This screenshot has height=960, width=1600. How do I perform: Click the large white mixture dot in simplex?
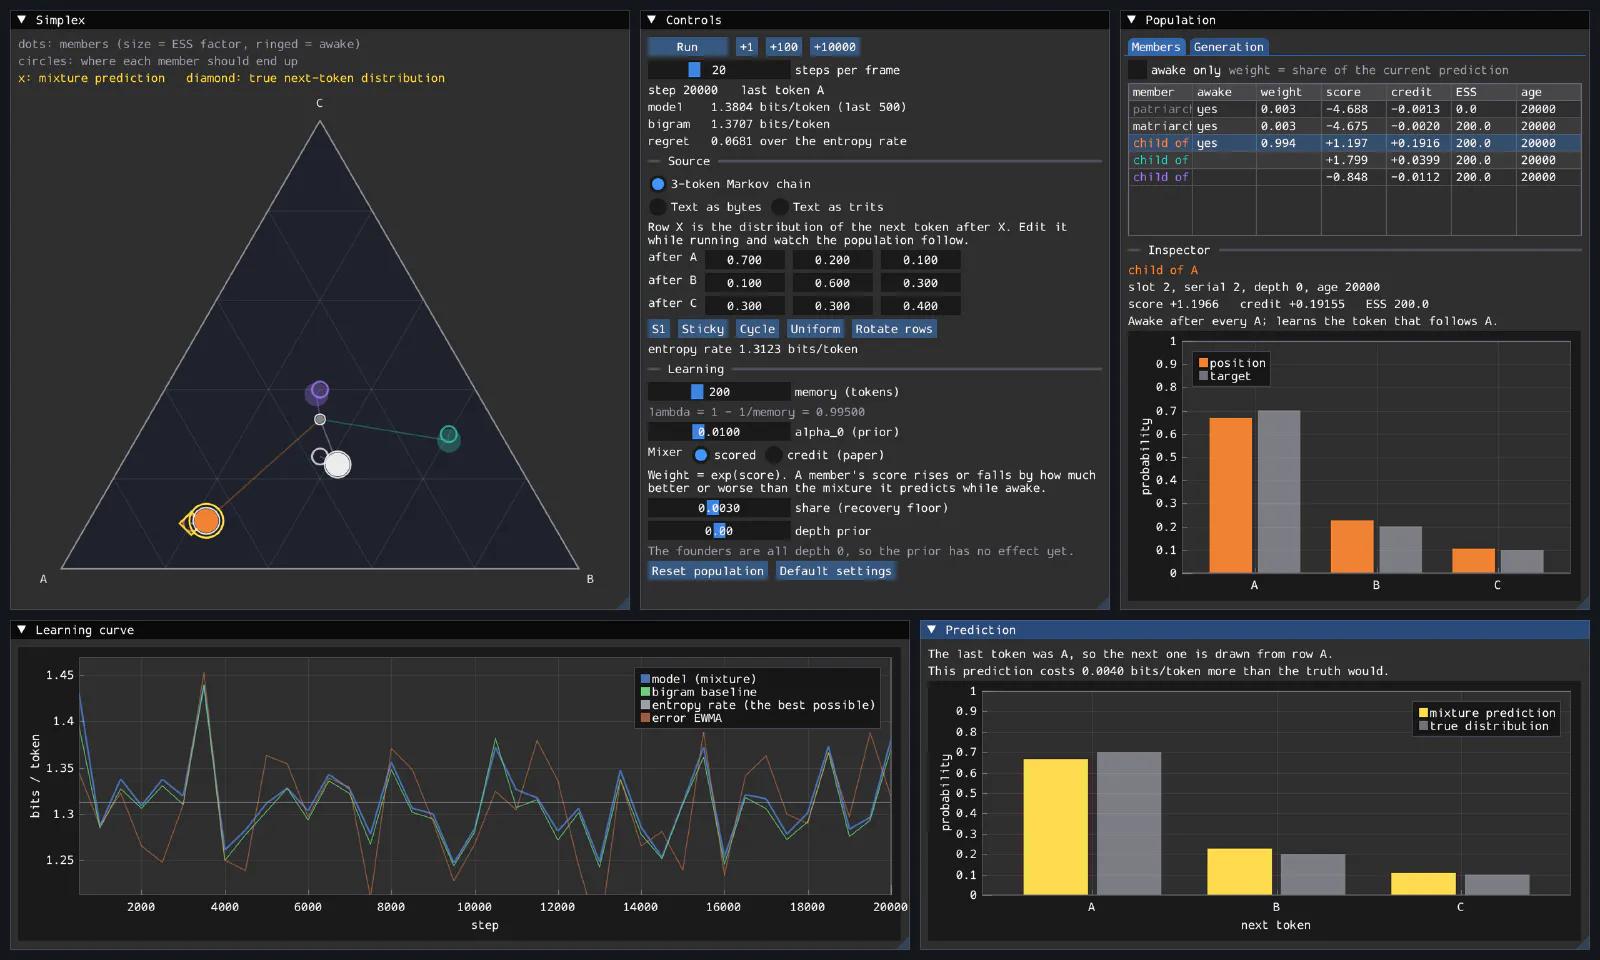coord(338,464)
